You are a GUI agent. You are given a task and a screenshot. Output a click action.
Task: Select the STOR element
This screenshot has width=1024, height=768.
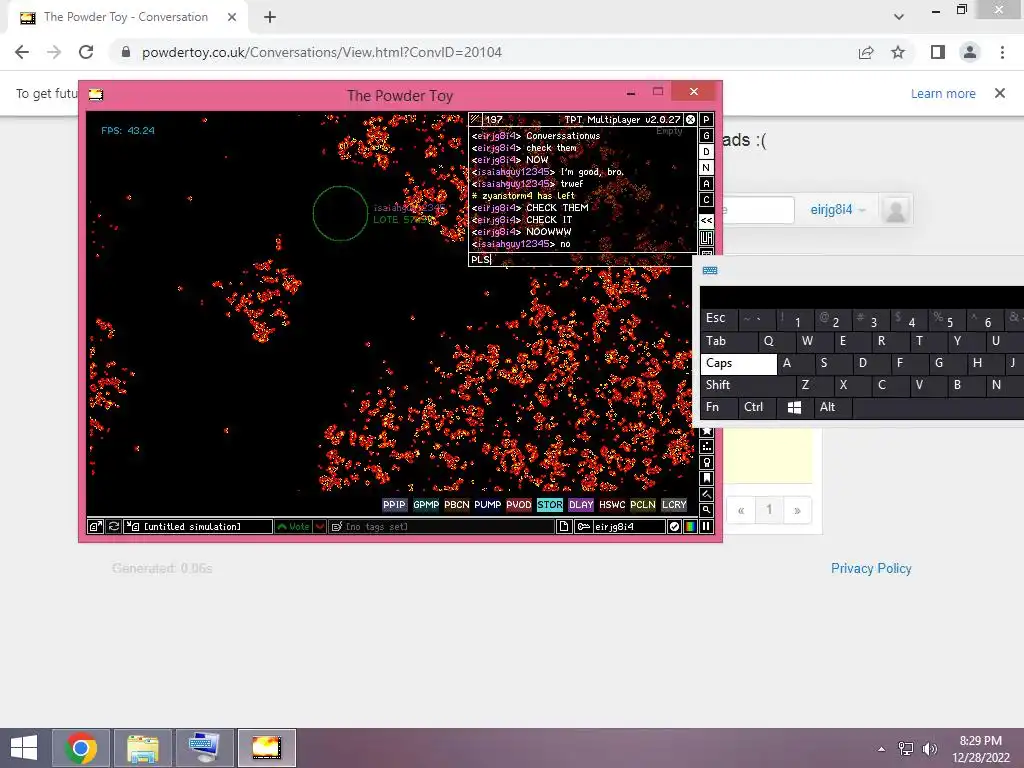point(549,505)
